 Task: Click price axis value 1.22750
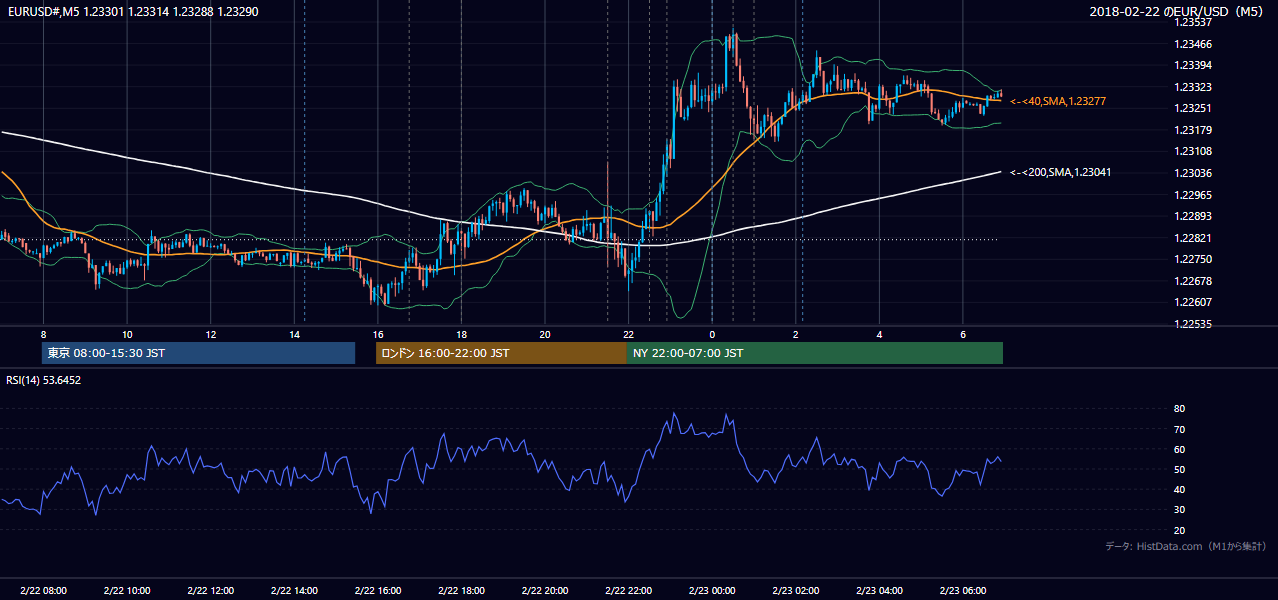[x=1193, y=259]
